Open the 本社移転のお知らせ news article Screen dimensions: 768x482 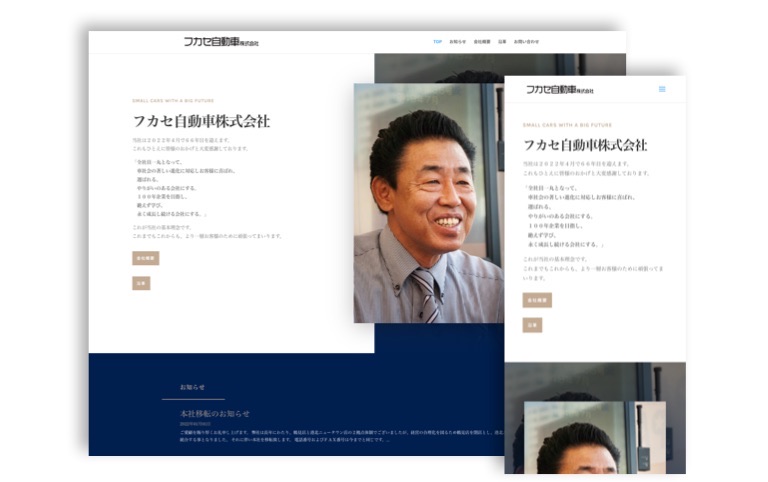pos(215,413)
